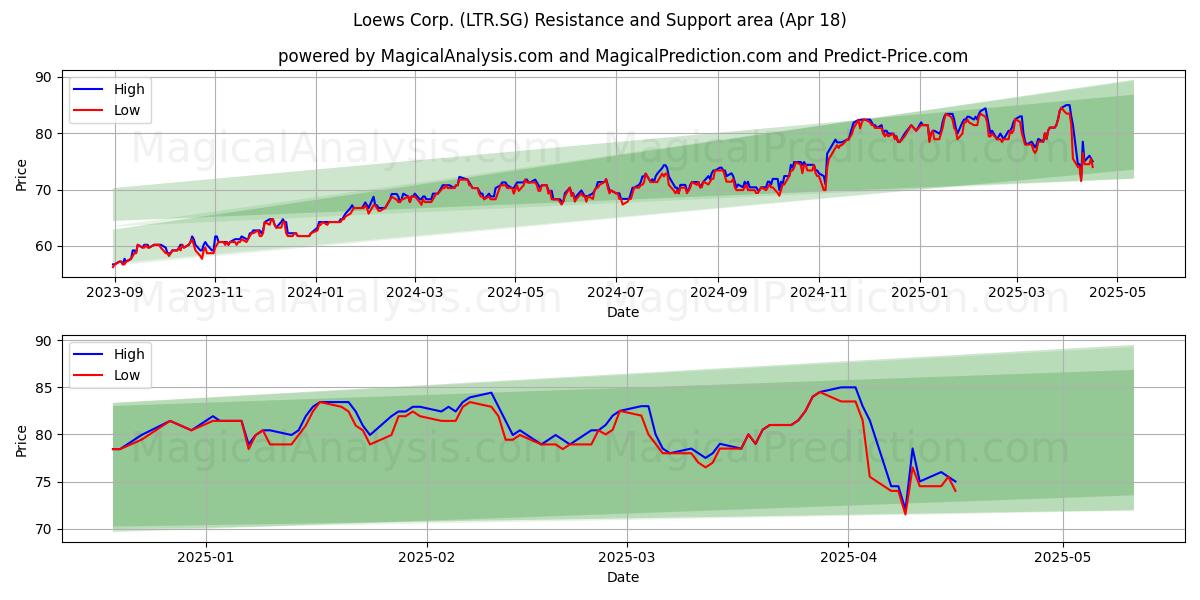
Task: Click the '2025-04' x-axis label in bottom chart
Action: point(848,557)
